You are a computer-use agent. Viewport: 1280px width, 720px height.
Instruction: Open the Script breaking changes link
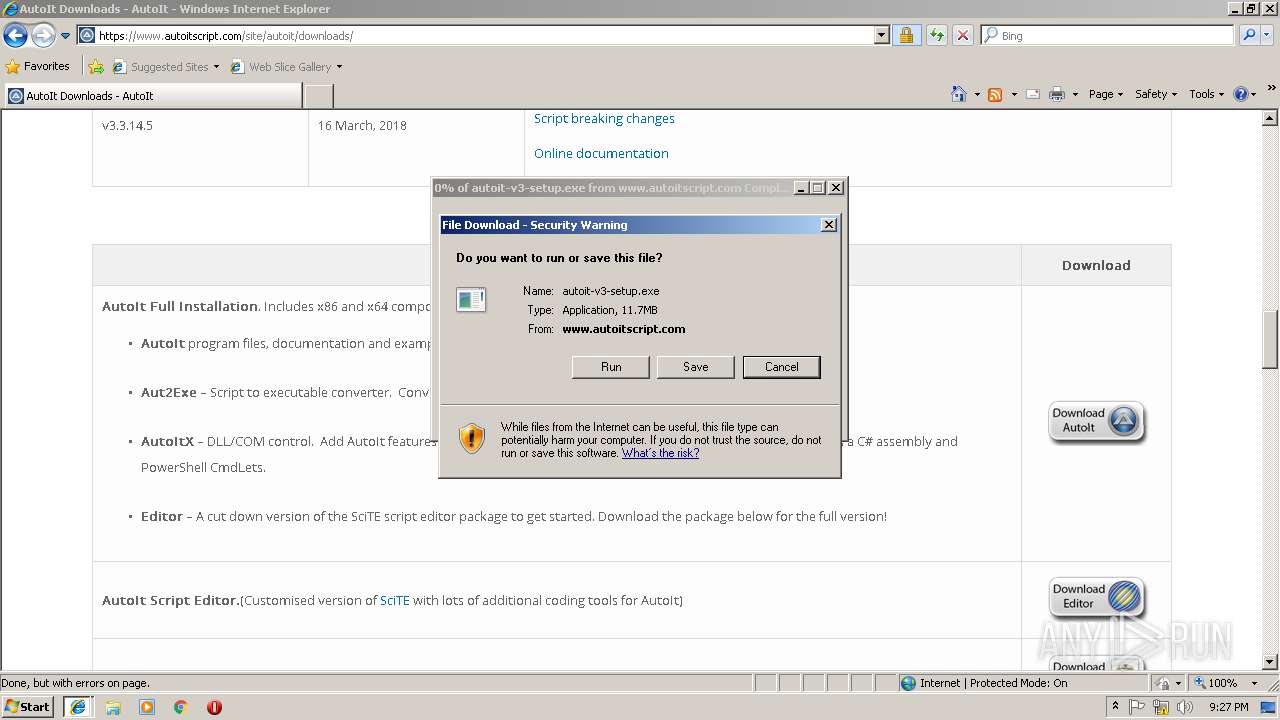[604, 118]
